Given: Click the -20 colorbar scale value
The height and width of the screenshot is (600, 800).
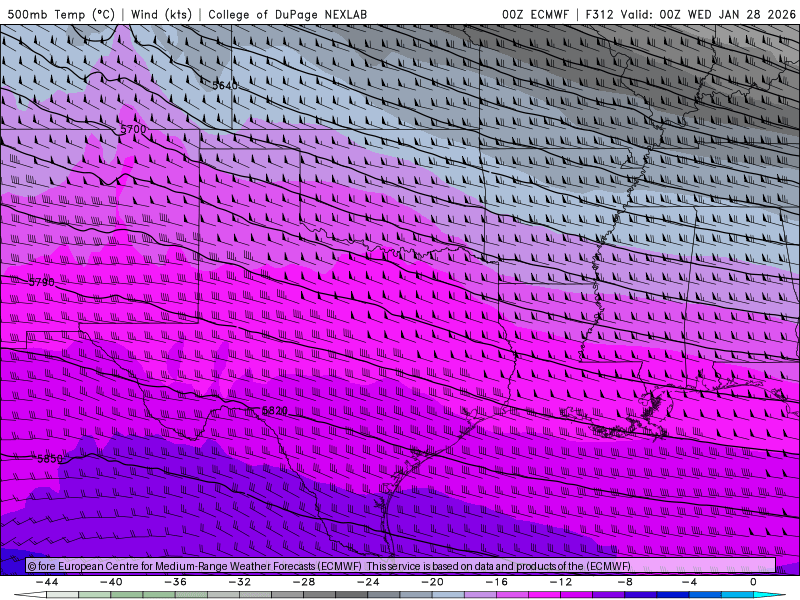Looking at the screenshot, I should tap(433, 582).
